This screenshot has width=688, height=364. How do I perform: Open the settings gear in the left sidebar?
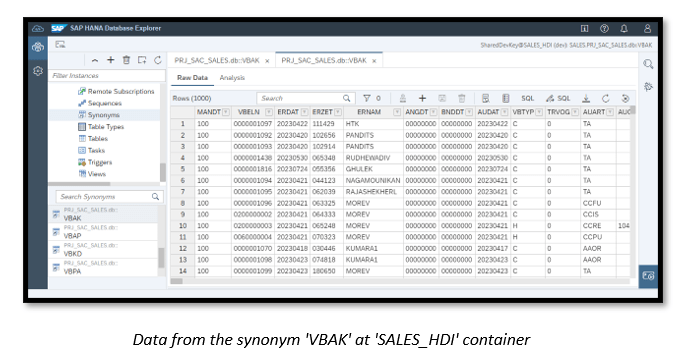[x=38, y=71]
